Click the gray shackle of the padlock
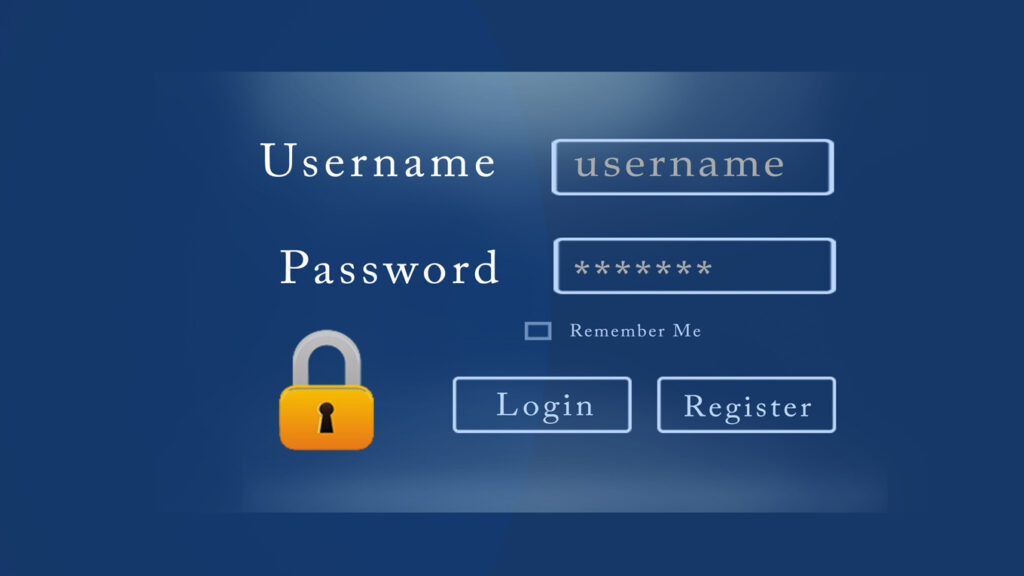 (327, 358)
